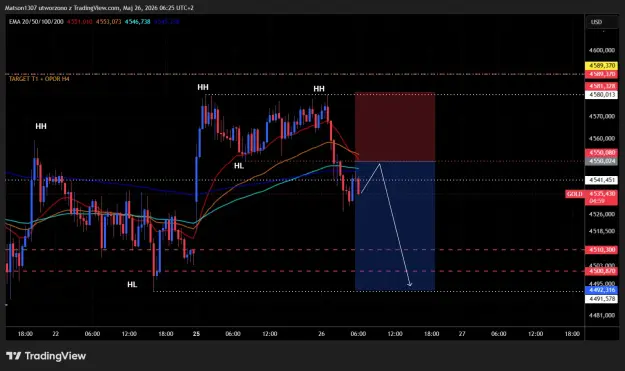The height and width of the screenshot is (371, 625).
Task: Select the red 4589,370 price label
Action: (601, 74)
